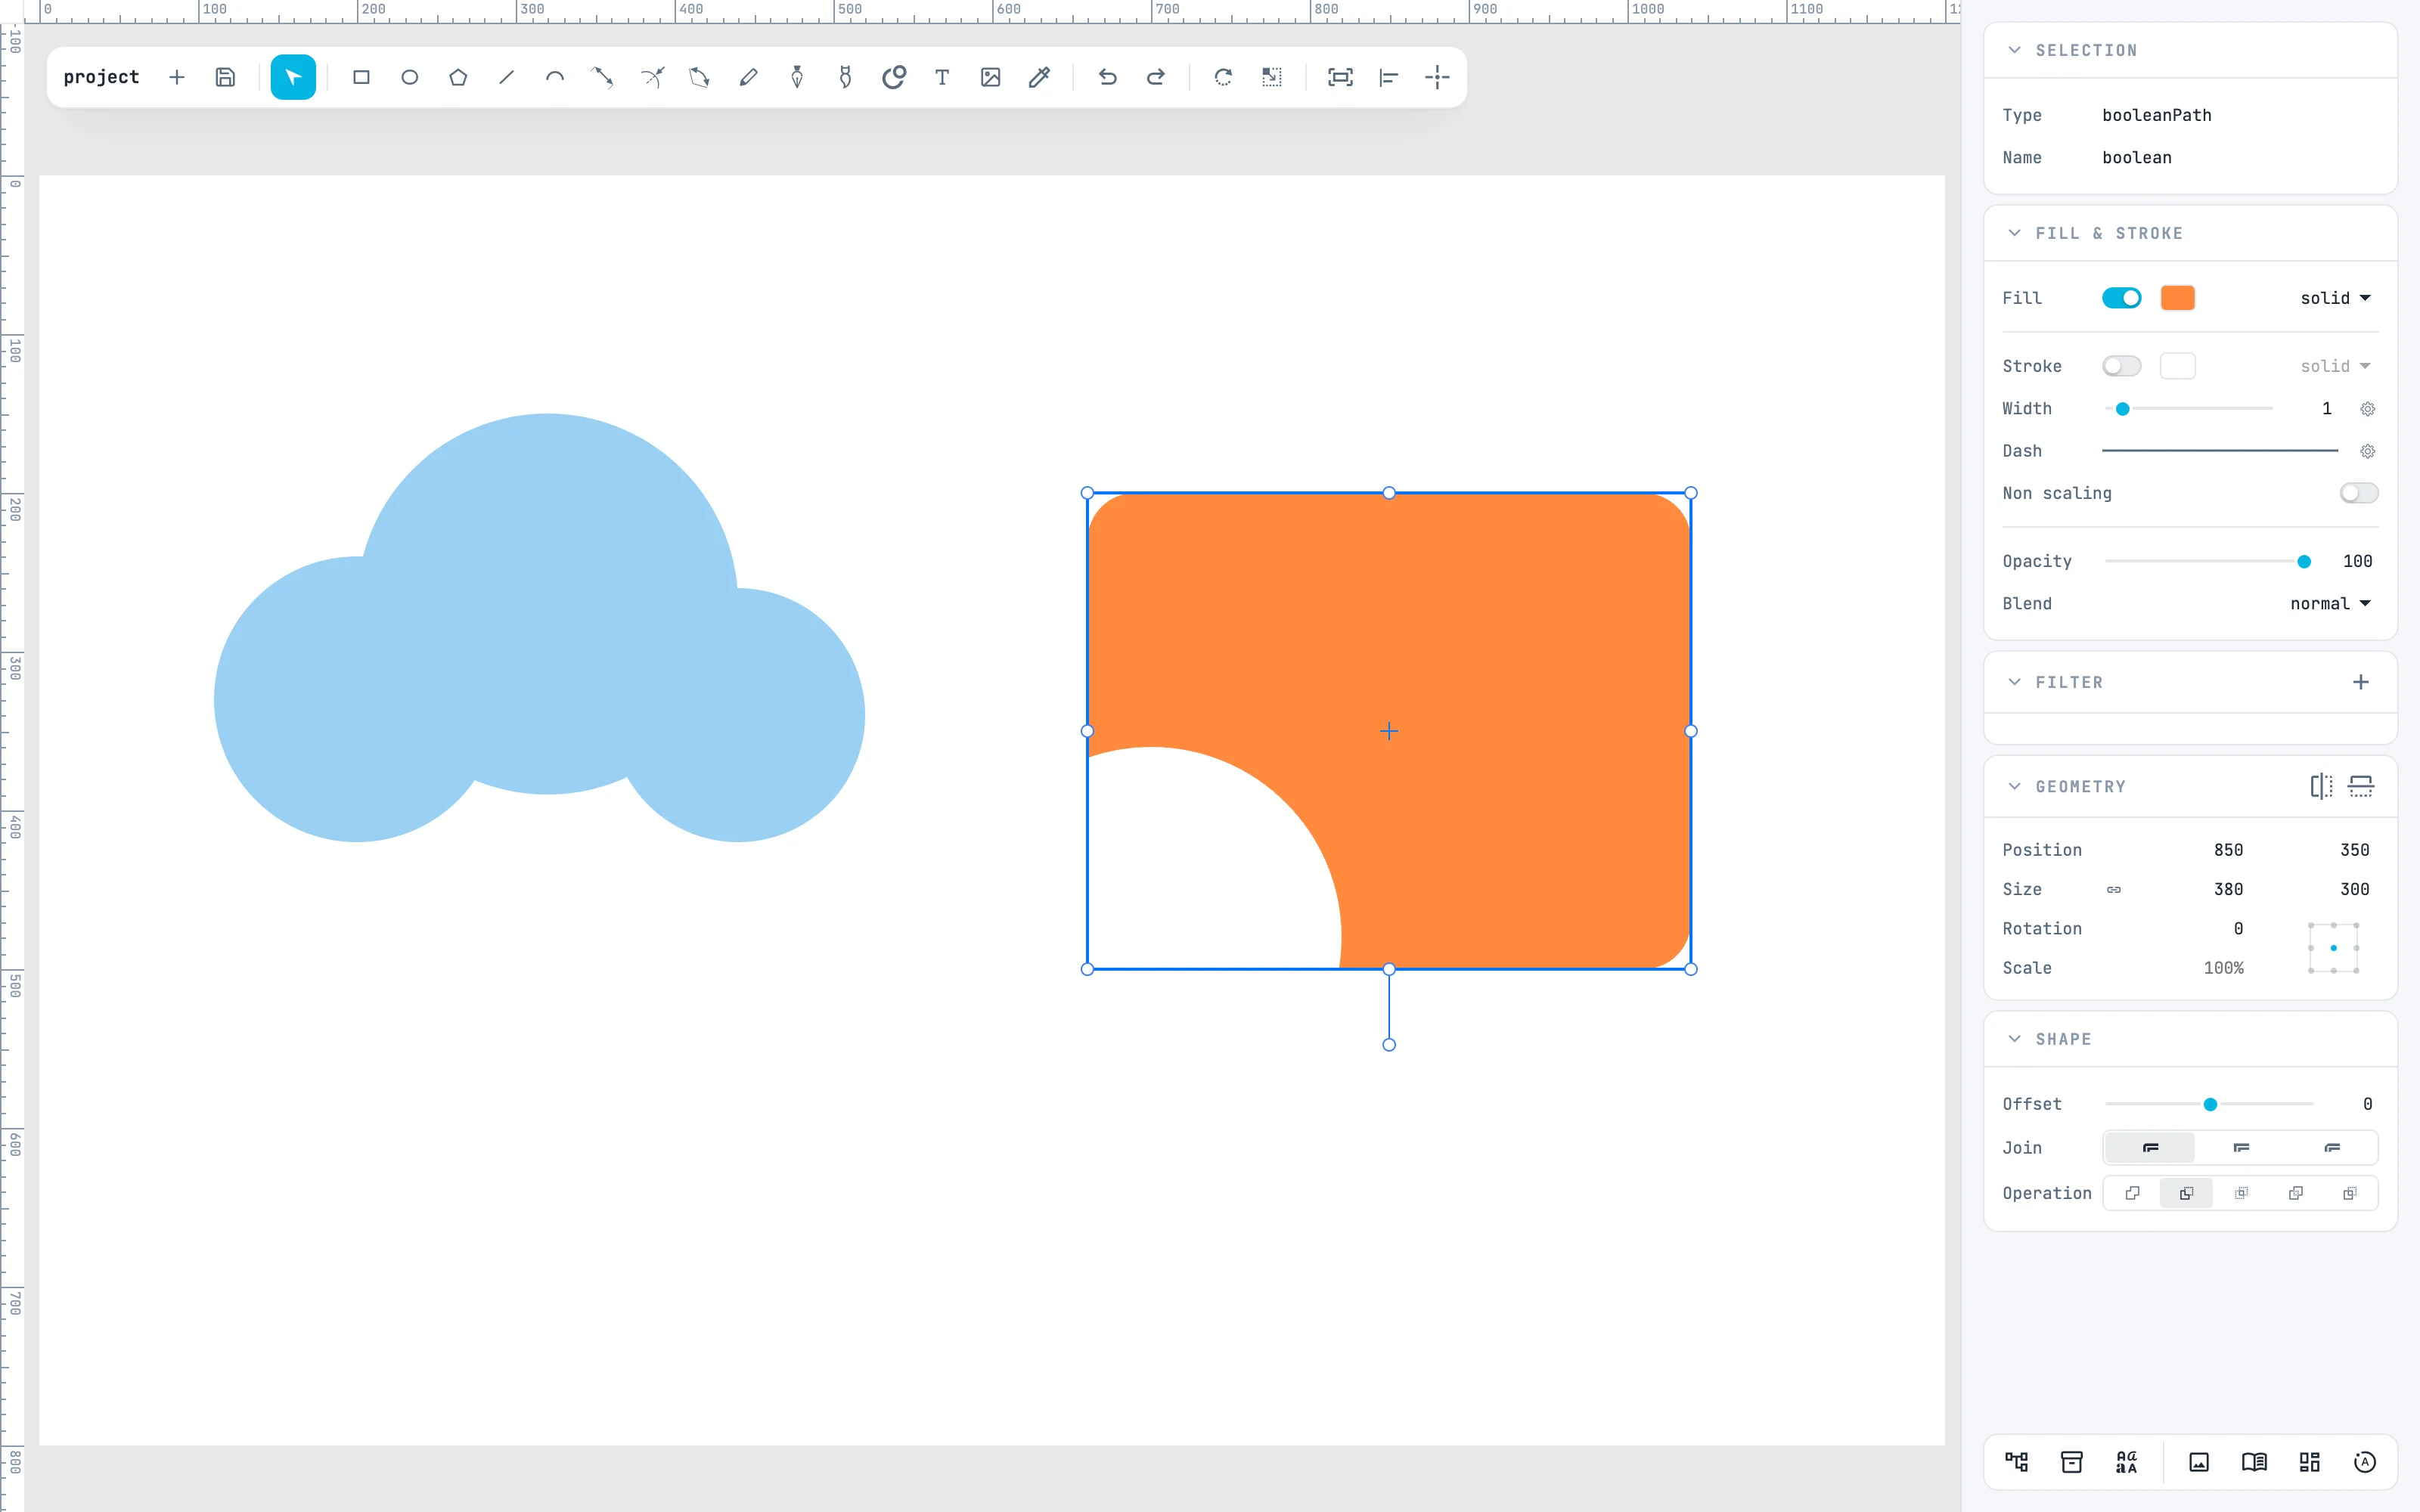Open the library book icon
The height and width of the screenshot is (1512, 2420).
2254,1462
